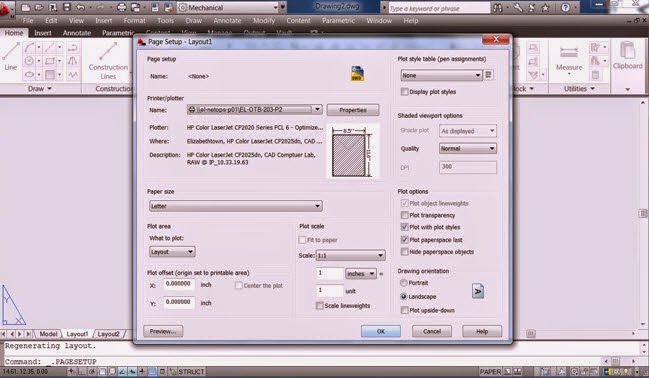The width and height of the screenshot is (649, 378).
Task: Select the Construction Lines tool
Action: [x=108, y=61]
